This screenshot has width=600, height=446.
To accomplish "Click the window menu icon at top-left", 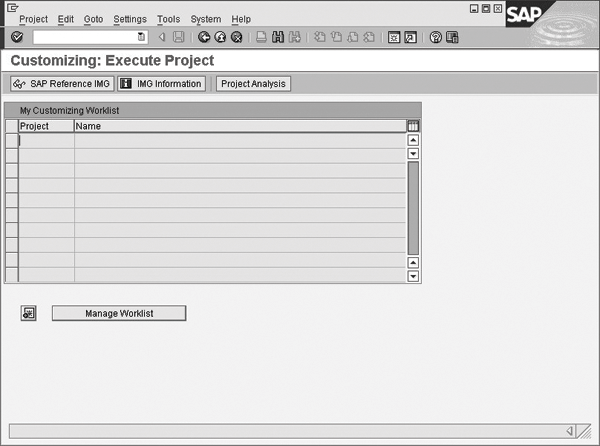I will coord(13,8).
